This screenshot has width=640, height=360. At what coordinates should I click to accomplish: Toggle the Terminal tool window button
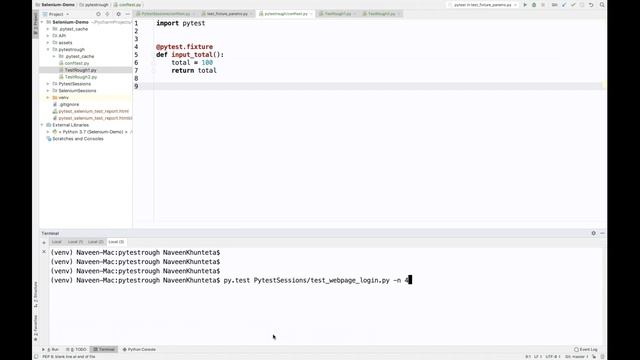click(x=104, y=349)
